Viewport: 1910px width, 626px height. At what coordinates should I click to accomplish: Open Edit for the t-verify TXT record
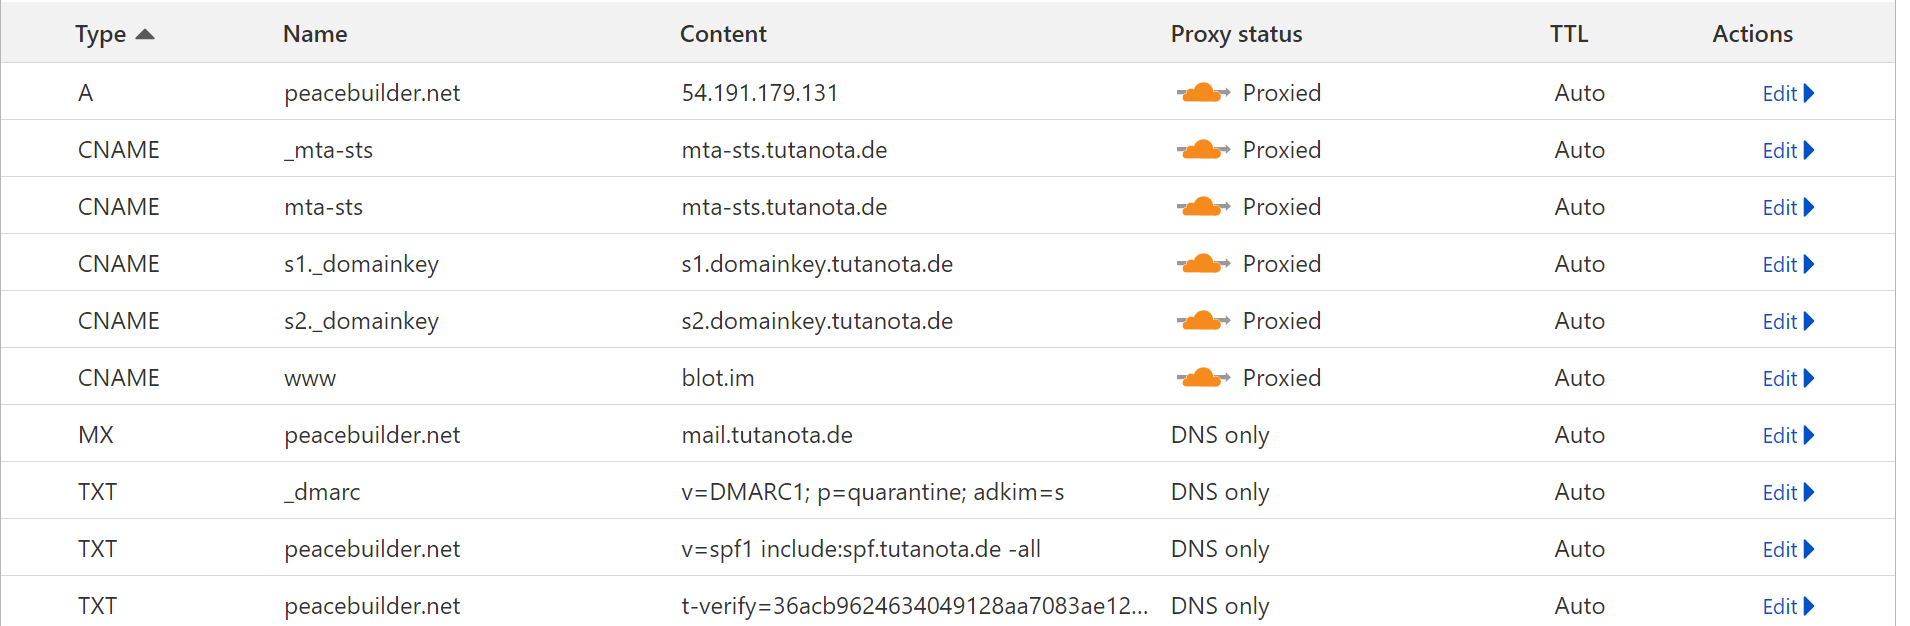(1788, 606)
